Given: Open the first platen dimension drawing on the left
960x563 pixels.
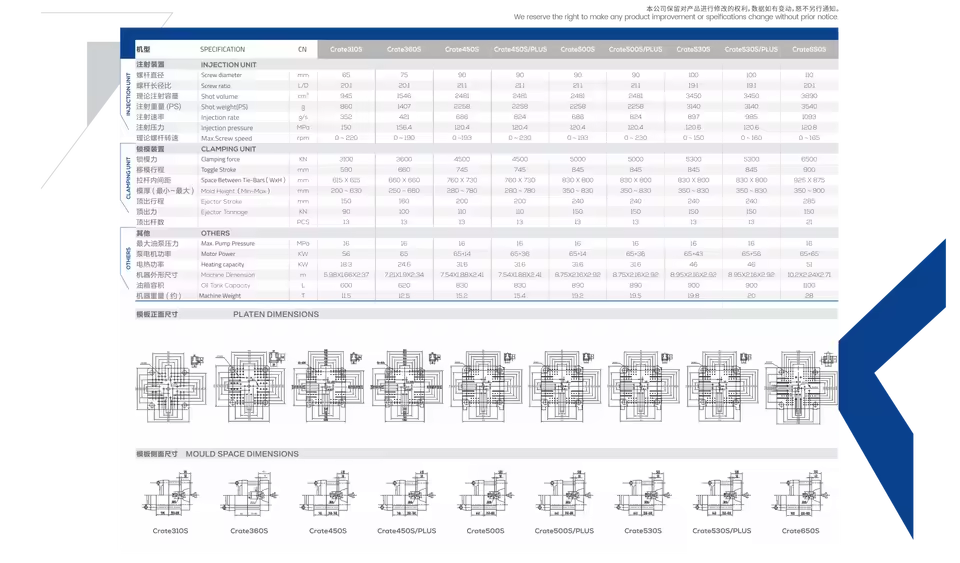Looking at the screenshot, I should click(170, 386).
